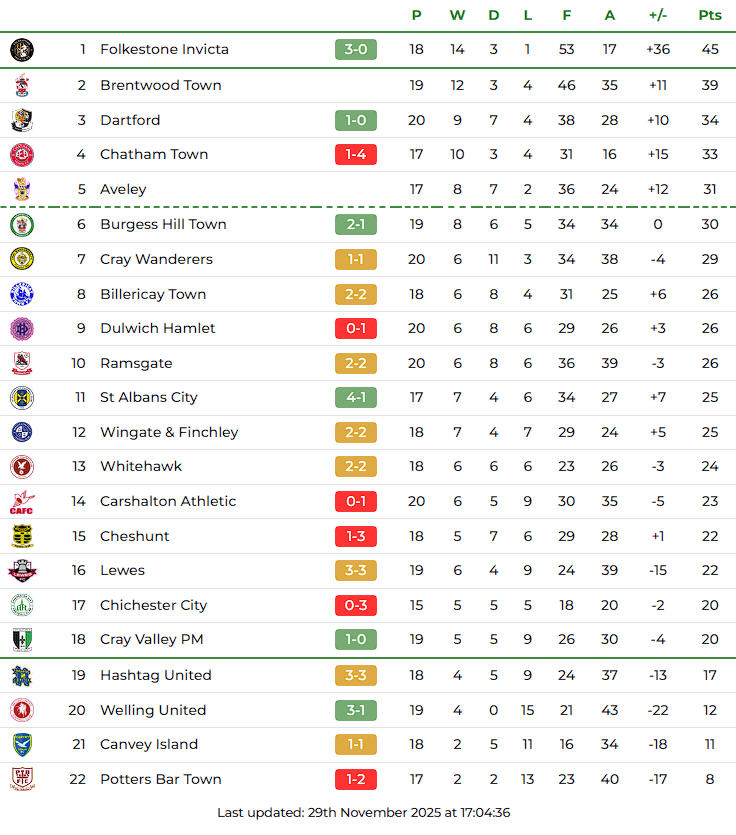Click Chatham Town's red 1-4 result badge
Image resolution: width=736 pixels, height=835 pixels.
(356, 154)
